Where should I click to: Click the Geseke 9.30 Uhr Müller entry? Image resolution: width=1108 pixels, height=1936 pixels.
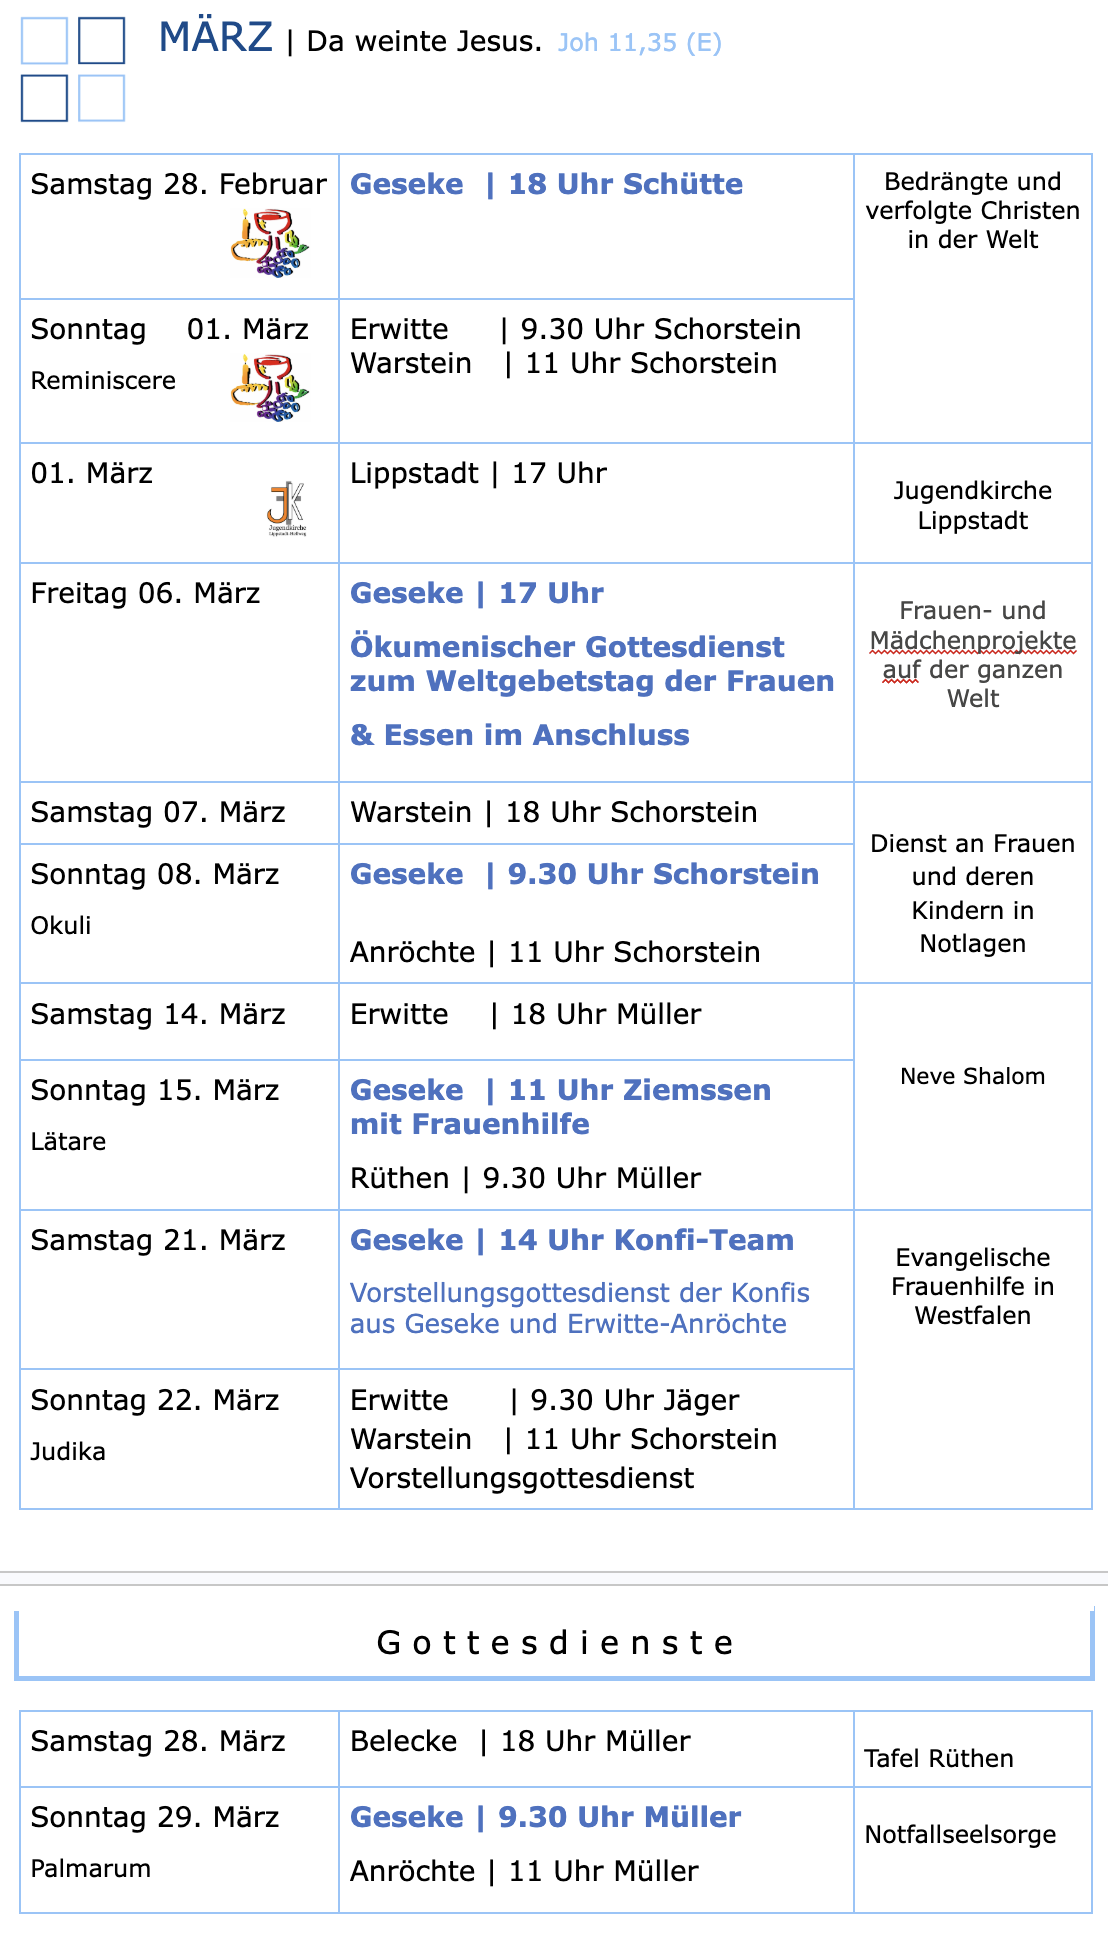point(545,1817)
